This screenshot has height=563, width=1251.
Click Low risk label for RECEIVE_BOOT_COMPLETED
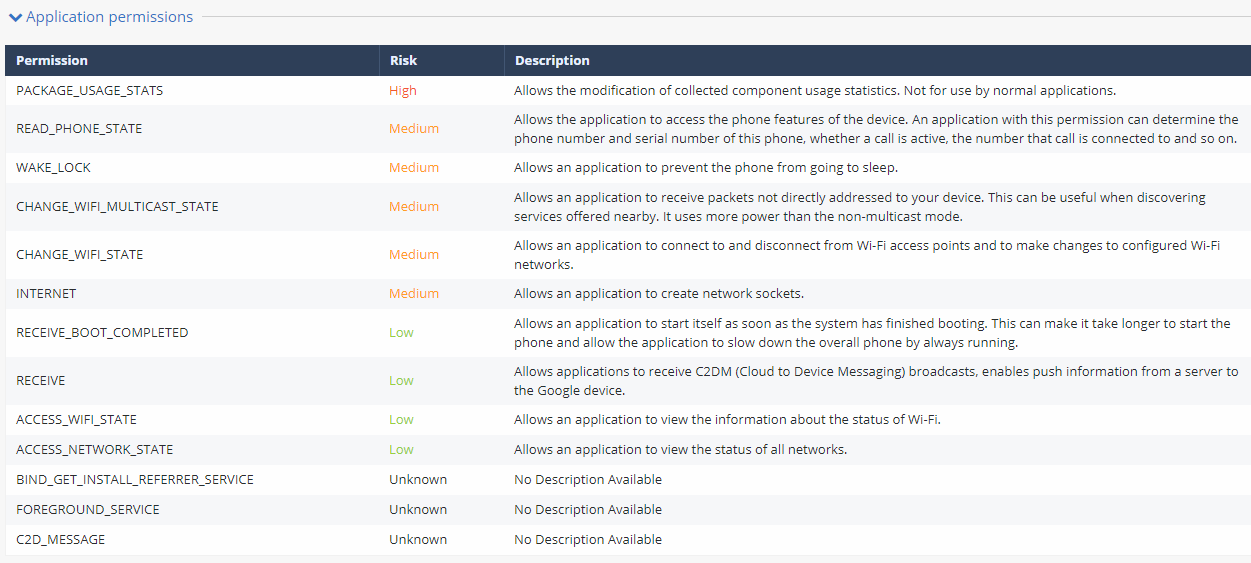tap(401, 332)
